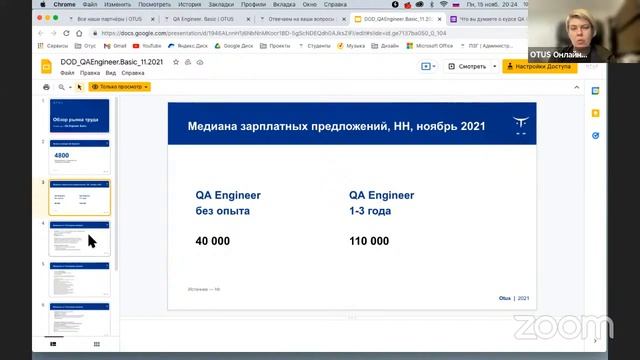Open Яндекс.Диск bookmark

[188, 46]
